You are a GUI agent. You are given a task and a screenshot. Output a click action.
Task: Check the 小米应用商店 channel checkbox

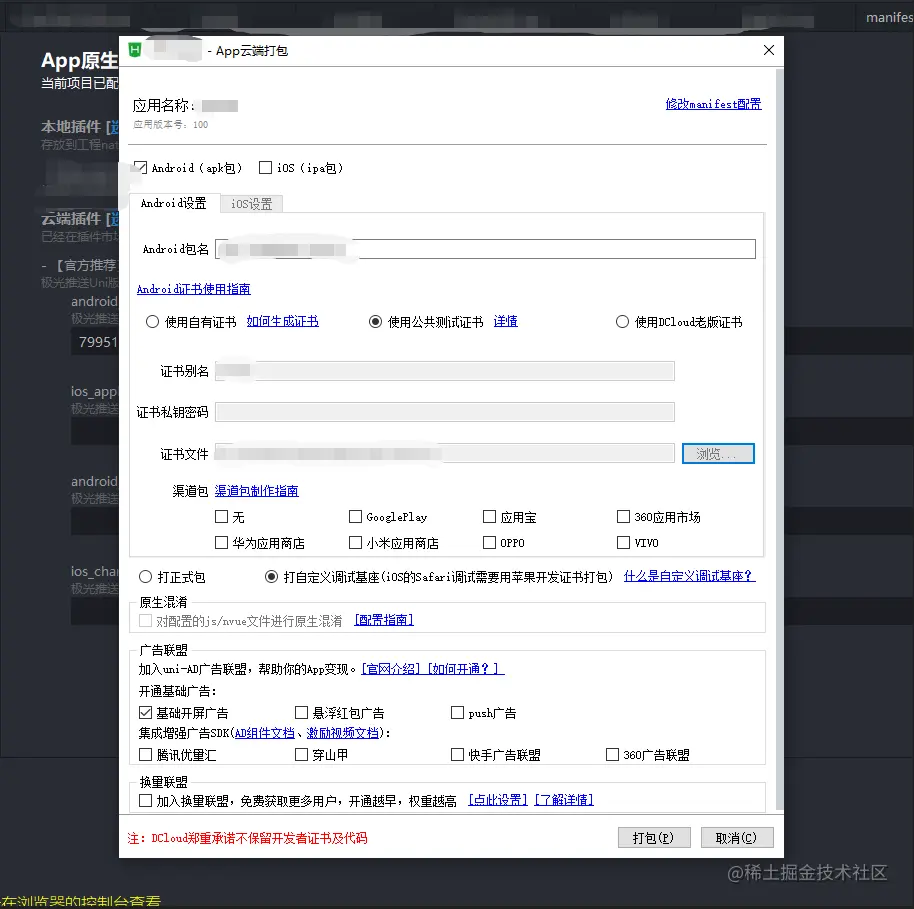point(355,543)
